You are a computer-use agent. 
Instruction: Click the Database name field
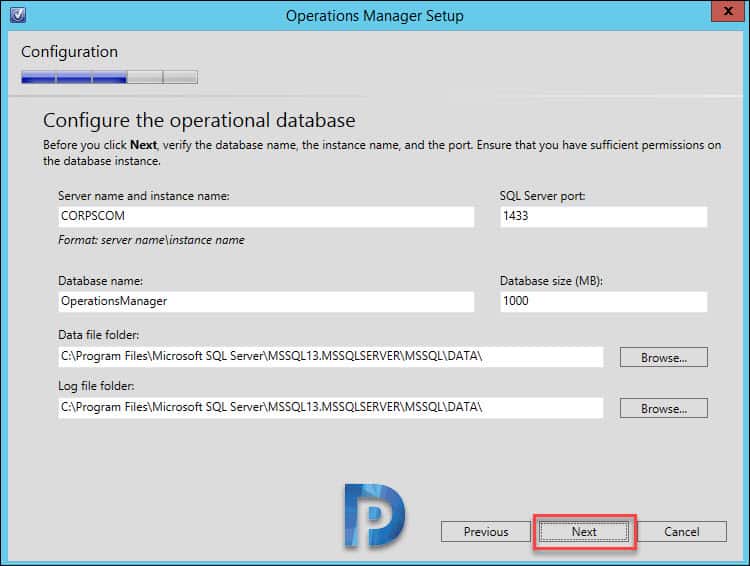(266, 301)
